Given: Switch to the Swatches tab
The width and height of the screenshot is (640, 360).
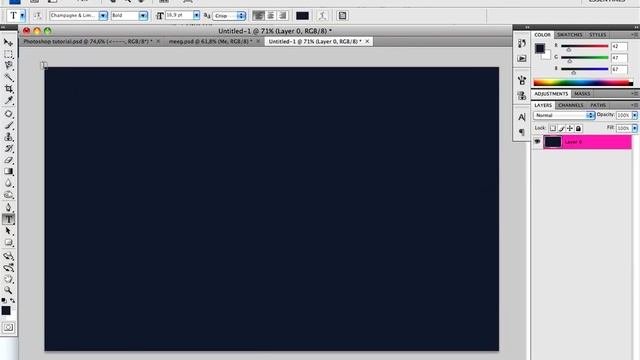Looking at the screenshot, I should (570, 35).
